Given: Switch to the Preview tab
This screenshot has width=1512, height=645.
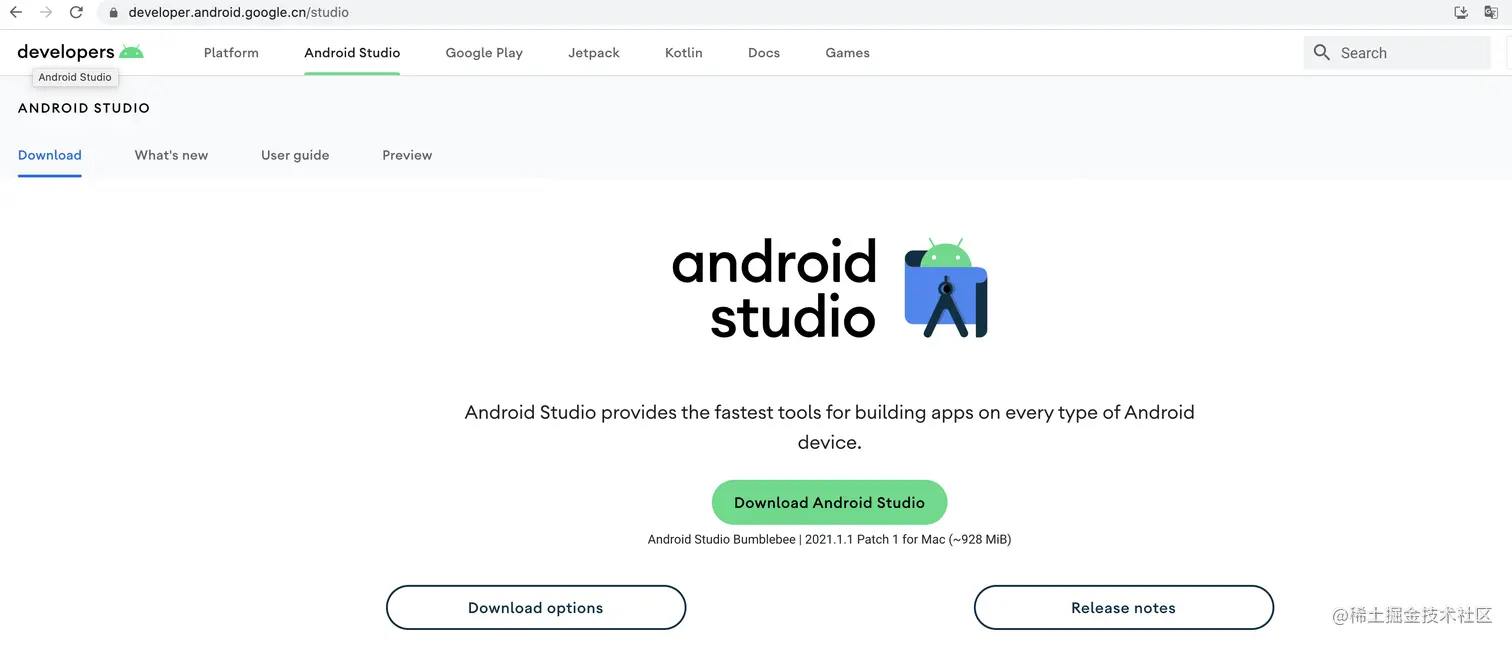Looking at the screenshot, I should tap(407, 155).
